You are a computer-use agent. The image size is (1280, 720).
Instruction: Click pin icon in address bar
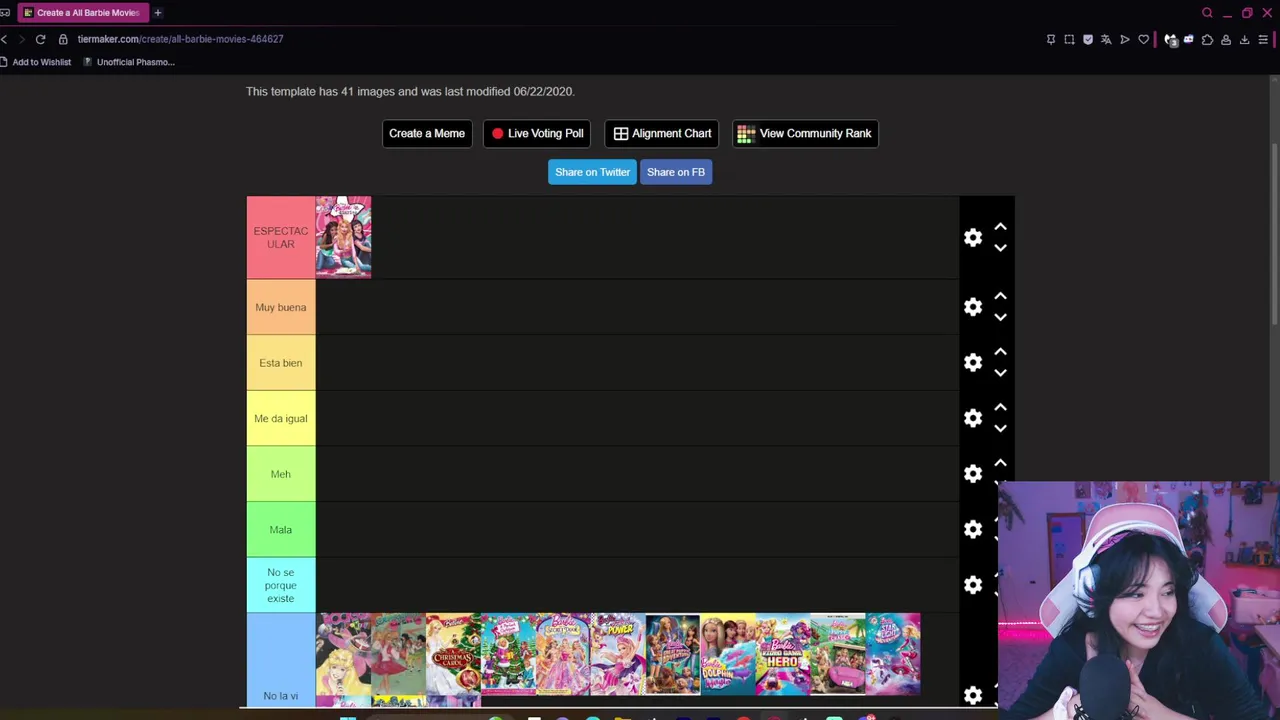(1051, 39)
